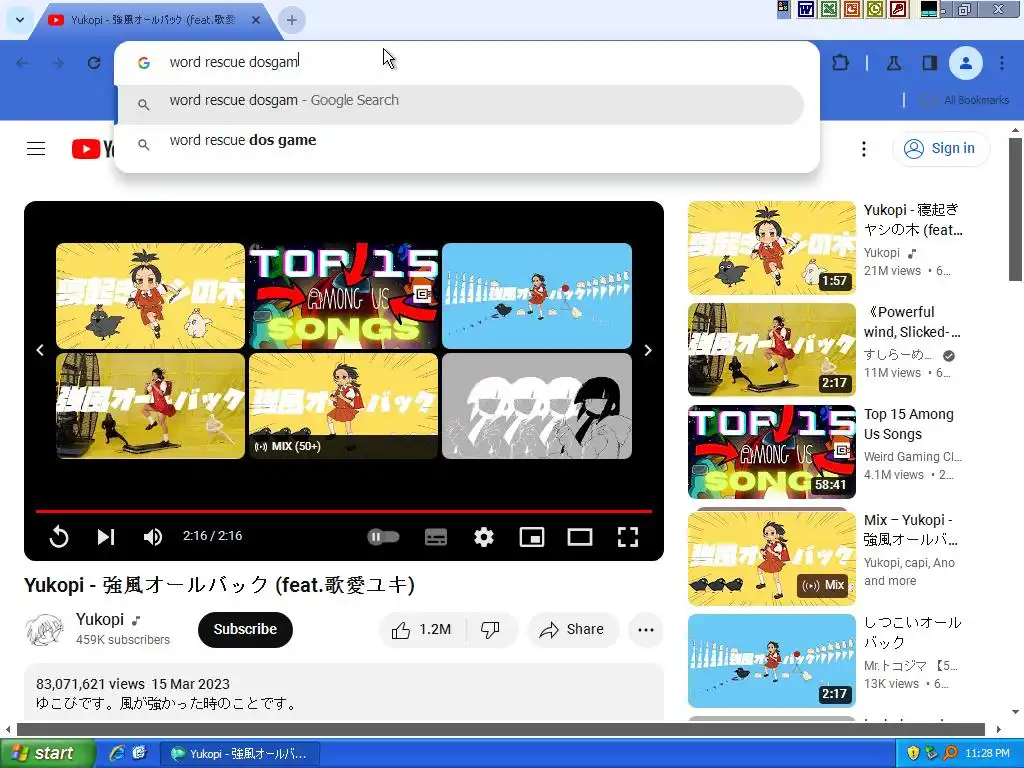
Task: Open the Chrome profile avatar
Action: (965, 63)
